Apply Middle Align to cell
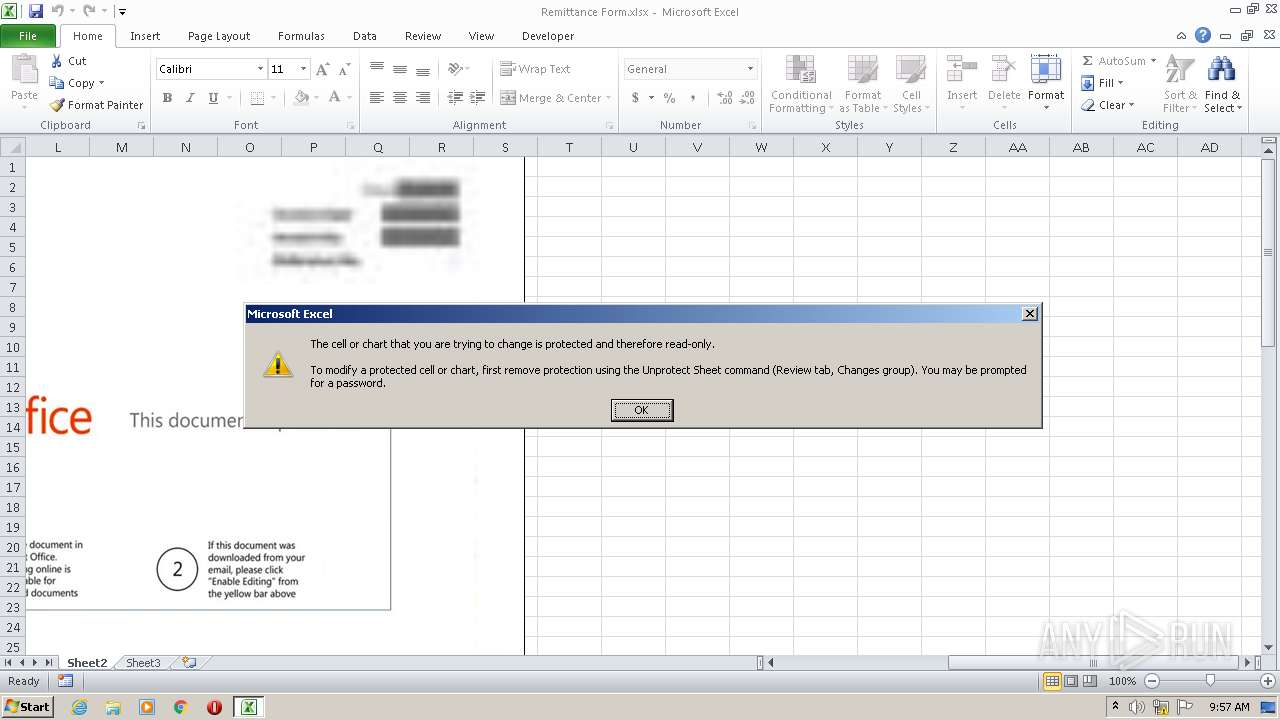 tap(400, 69)
